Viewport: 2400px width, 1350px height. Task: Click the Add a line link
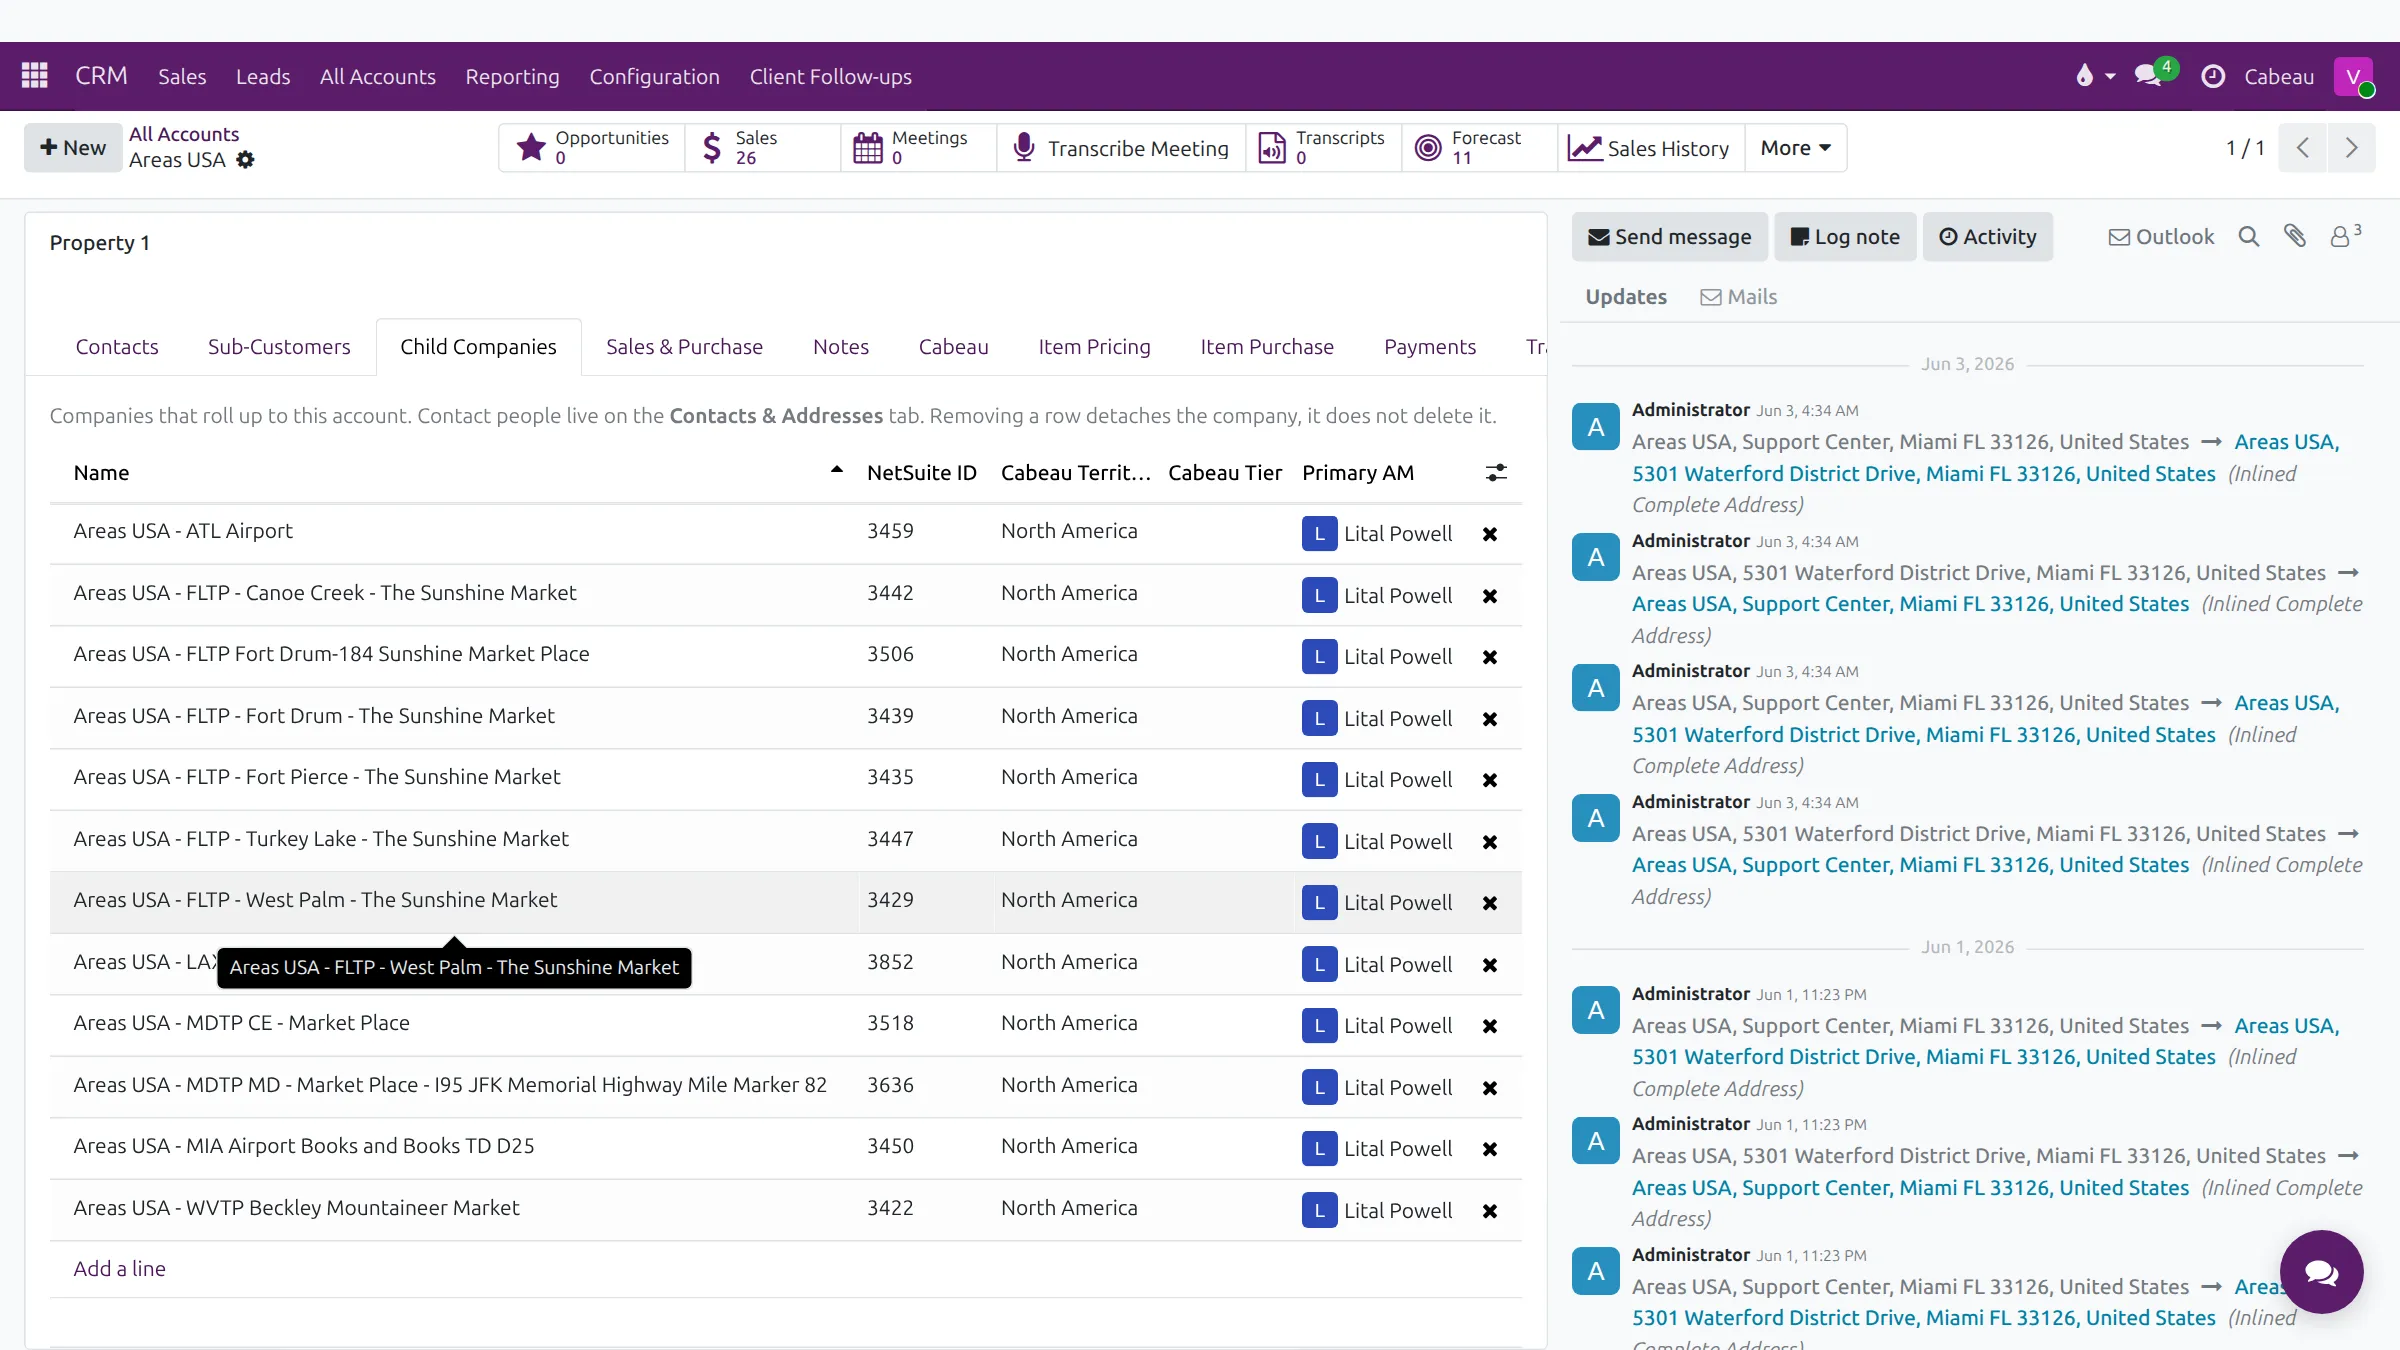pos(119,1269)
